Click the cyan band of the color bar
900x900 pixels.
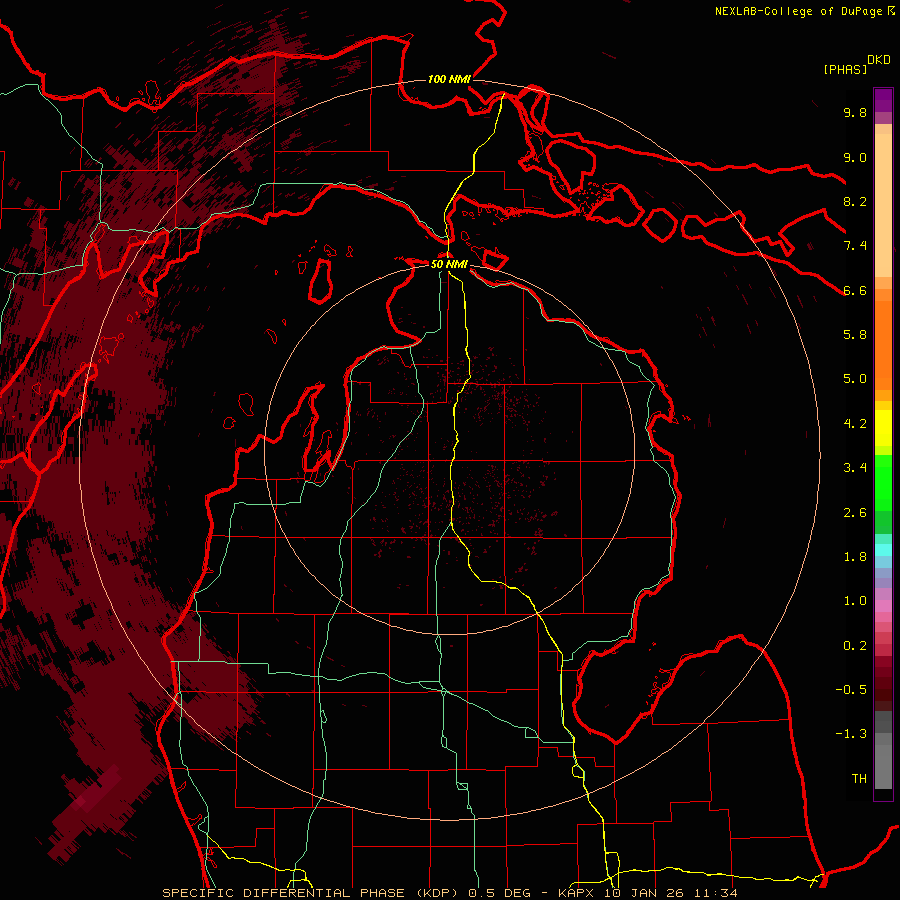pos(883,550)
